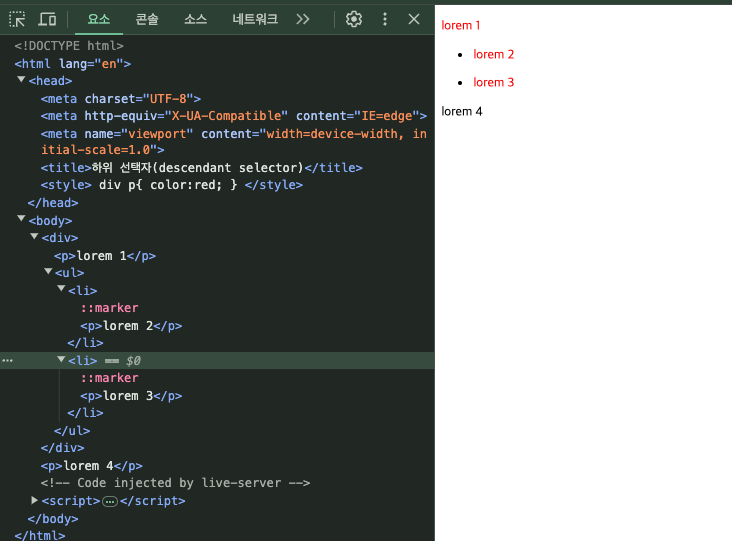Open the row actions ellipsis beside selected li

[x=7, y=360]
